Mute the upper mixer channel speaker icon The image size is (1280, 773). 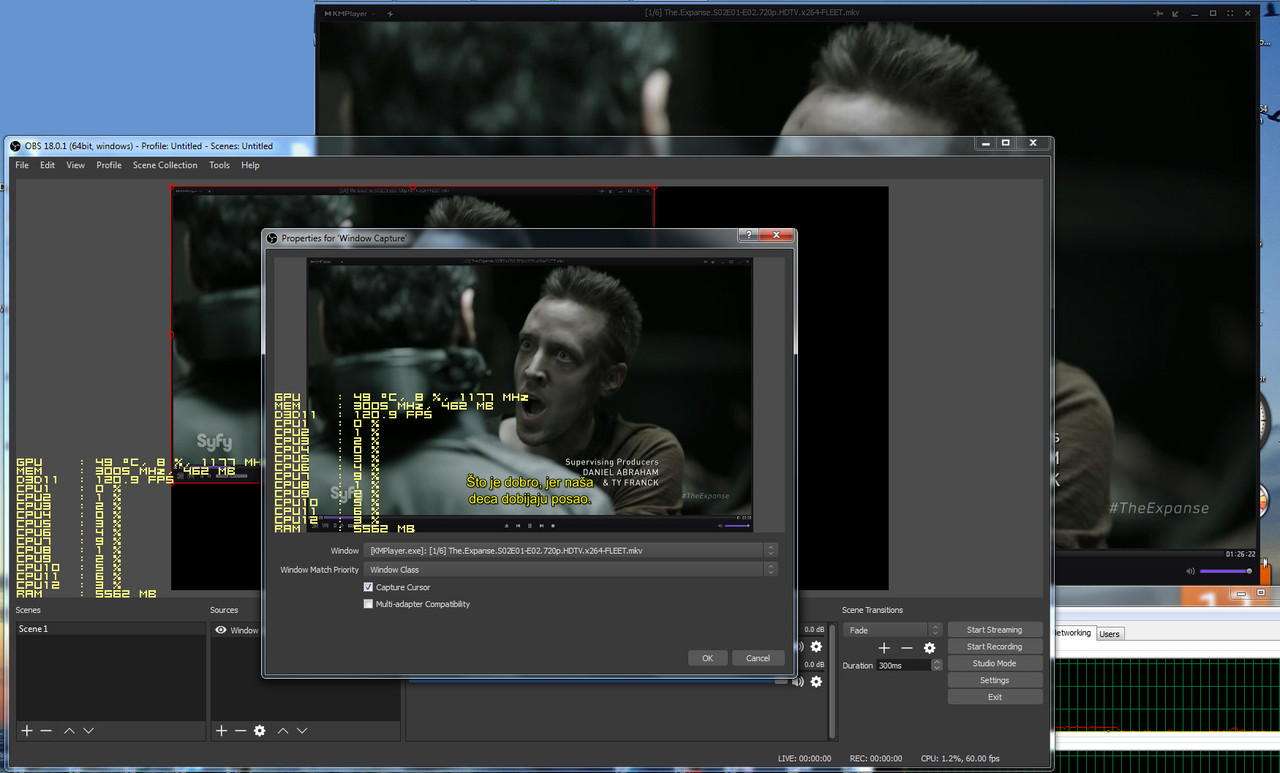(x=799, y=646)
